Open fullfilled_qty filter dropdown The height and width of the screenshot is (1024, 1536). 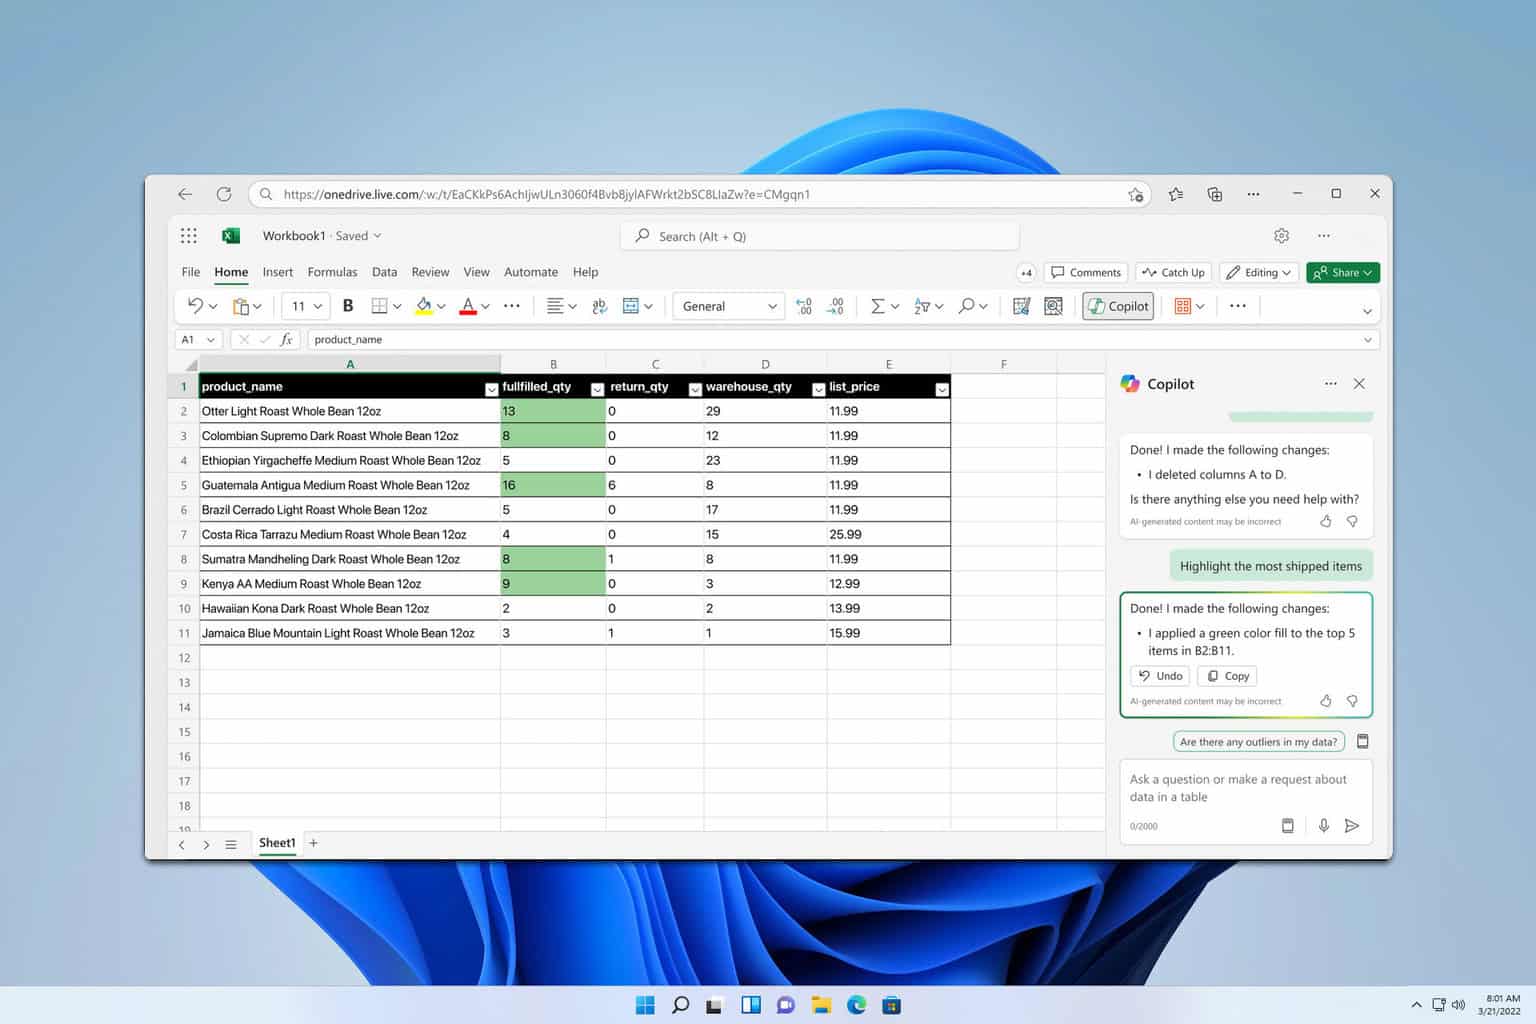pyautogui.click(x=597, y=389)
